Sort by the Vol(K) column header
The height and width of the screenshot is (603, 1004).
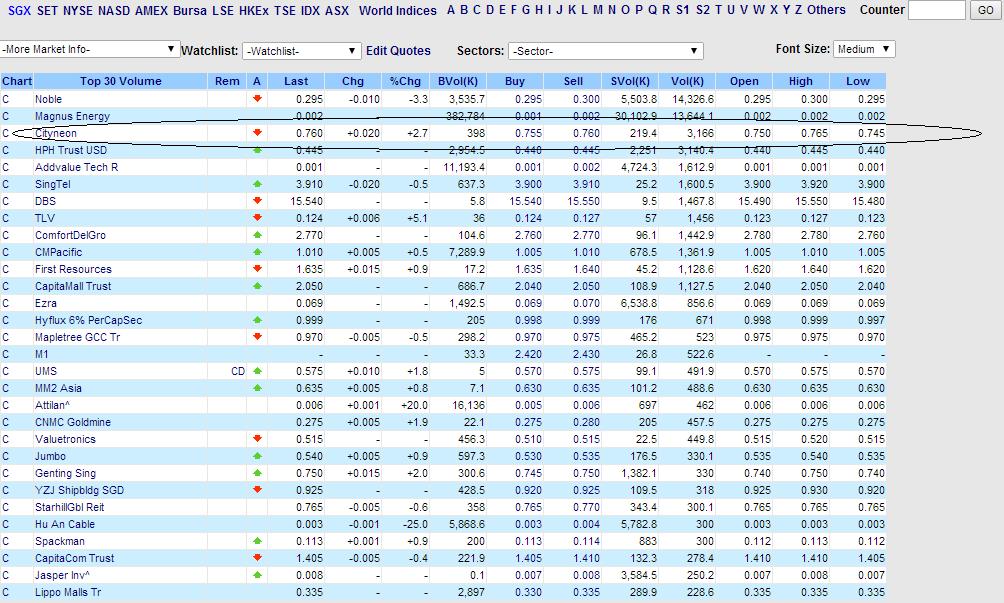click(687, 81)
